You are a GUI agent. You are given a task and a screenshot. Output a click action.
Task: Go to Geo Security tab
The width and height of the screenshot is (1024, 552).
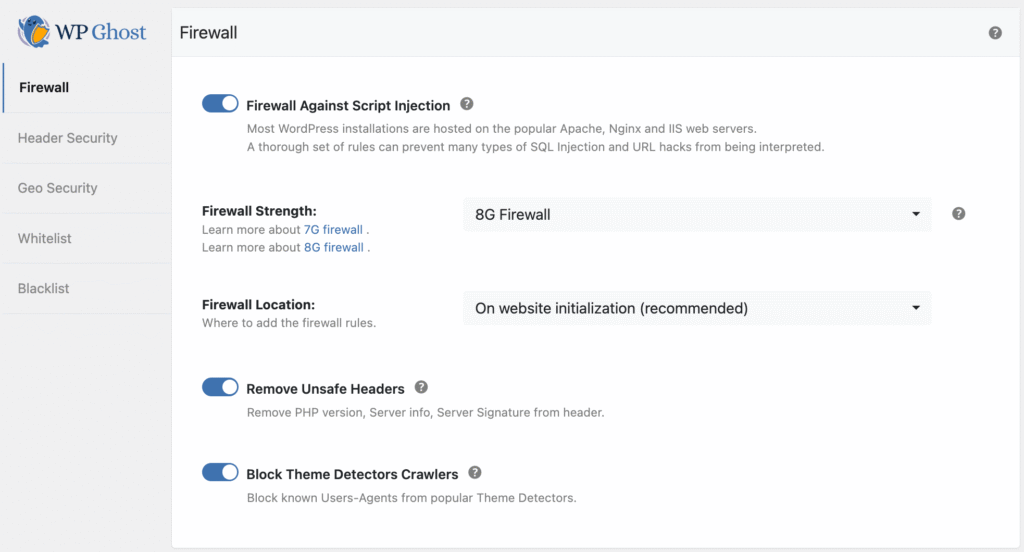click(x=87, y=188)
